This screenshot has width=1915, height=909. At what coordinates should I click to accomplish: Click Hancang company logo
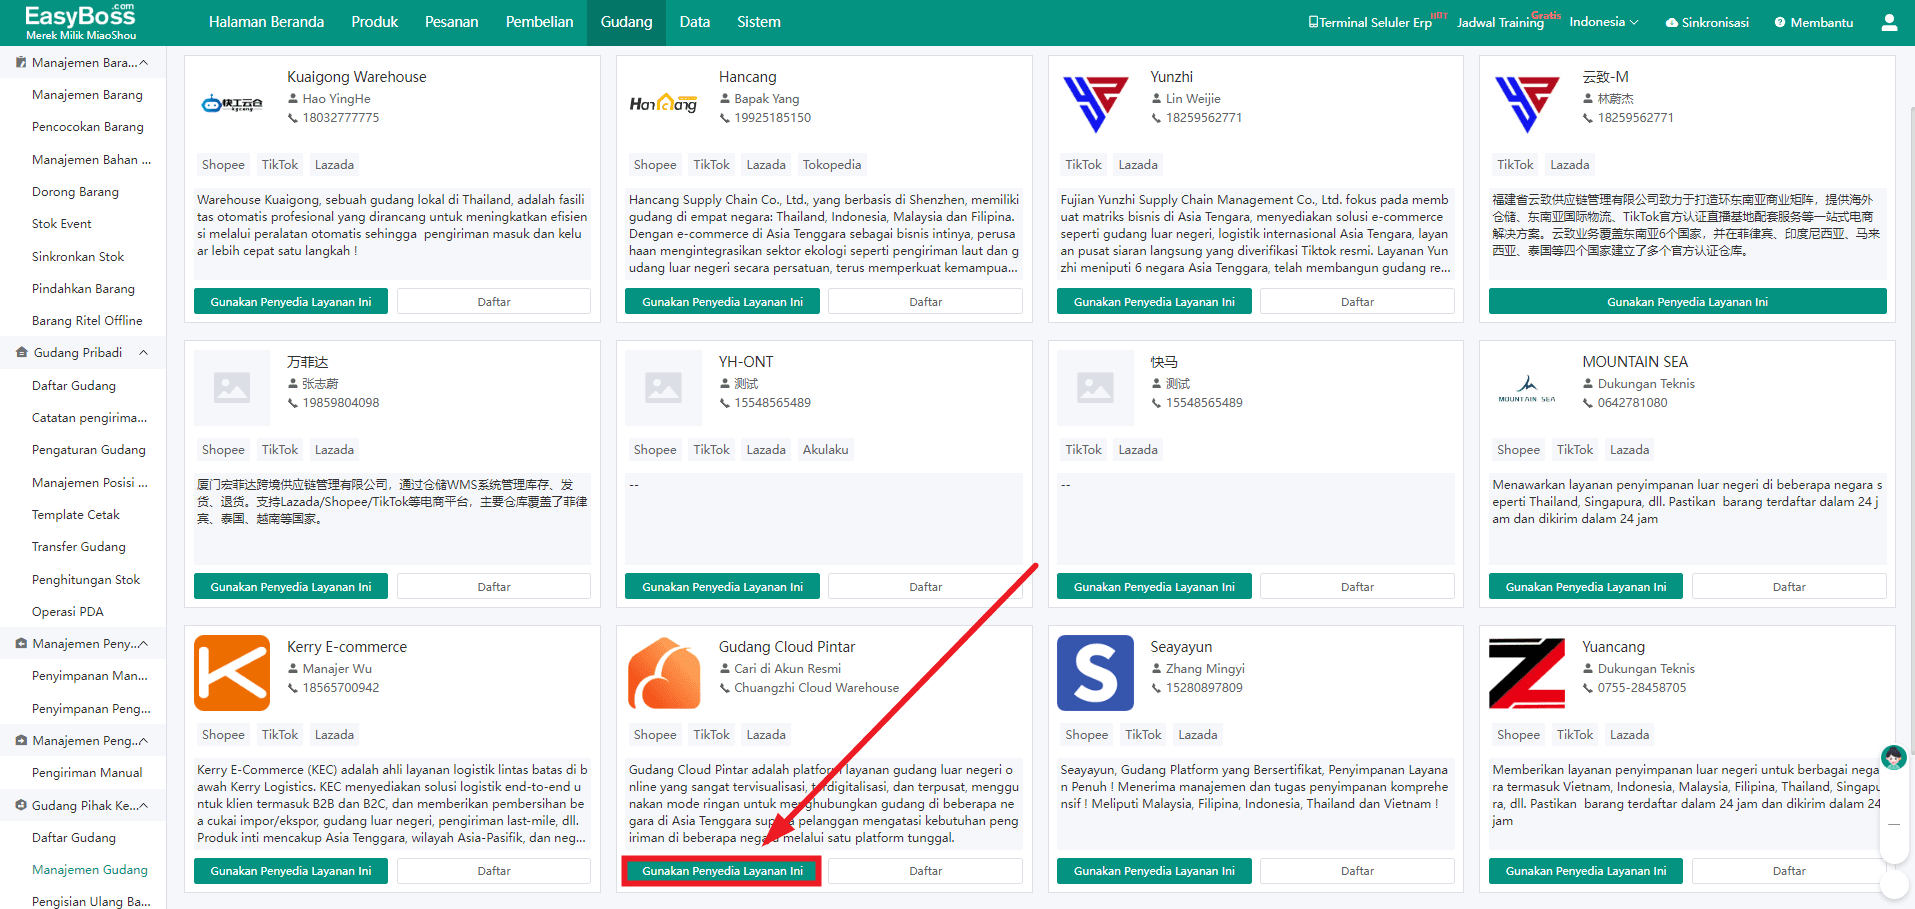pyautogui.click(x=663, y=102)
